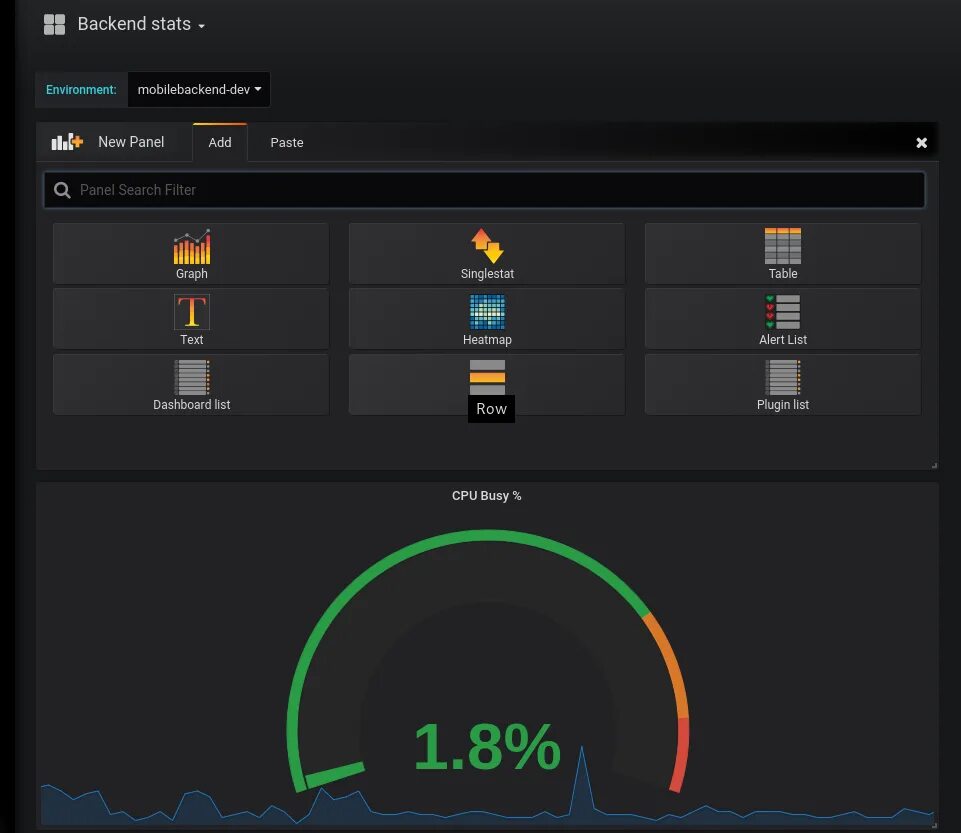
Task: Switch to the Paste tab
Action: pos(287,143)
